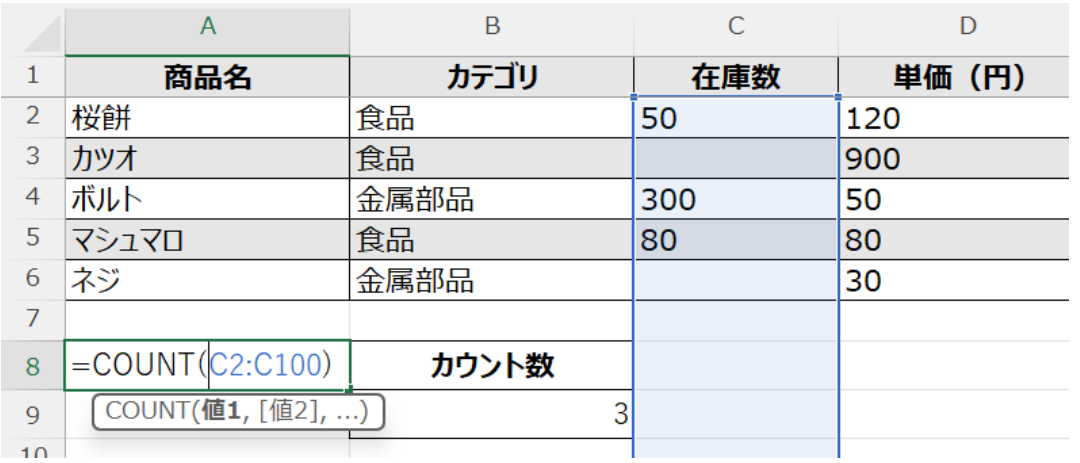Image resolution: width=1080 pixels, height=463 pixels.
Task: Select the cell containing マシュマロ
Action: click(208, 241)
